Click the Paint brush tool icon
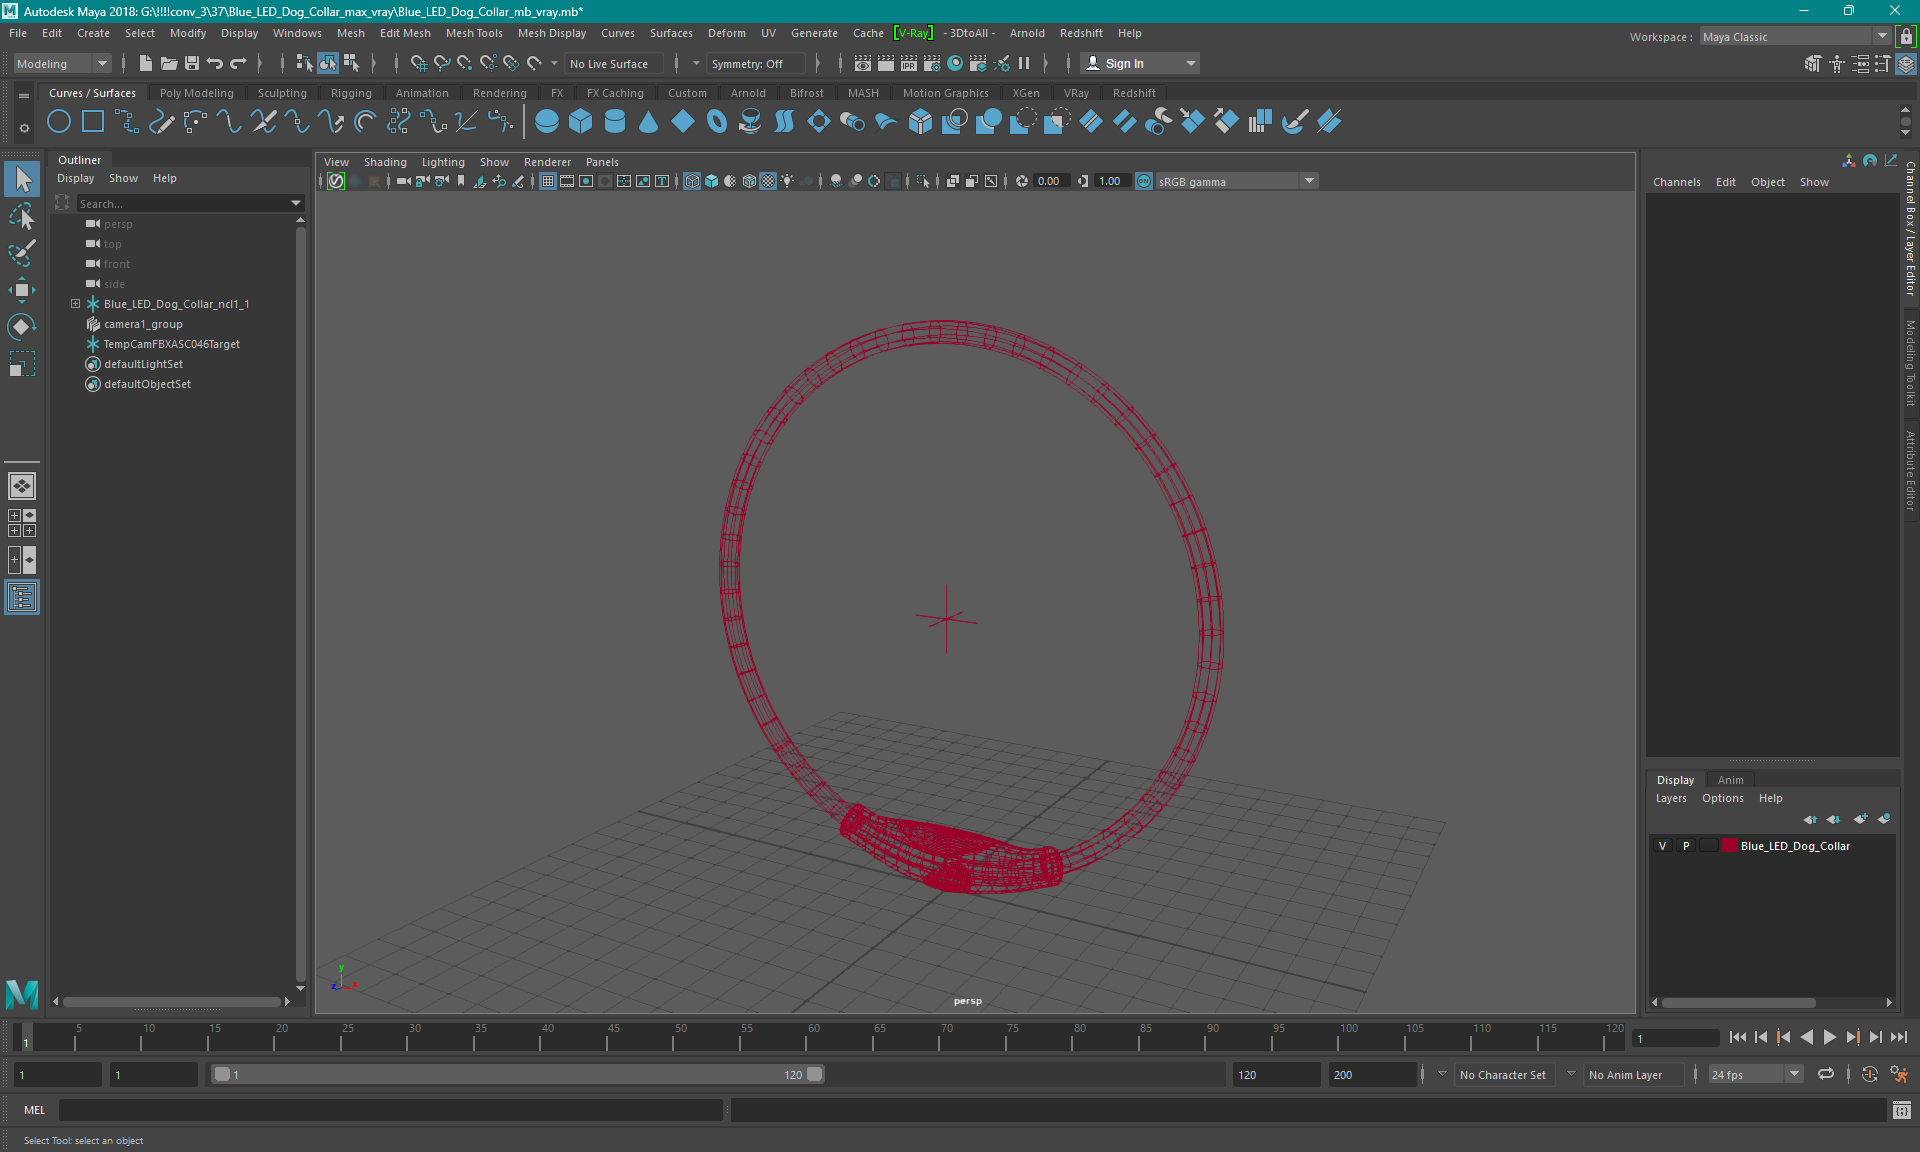 pyautogui.click(x=23, y=252)
